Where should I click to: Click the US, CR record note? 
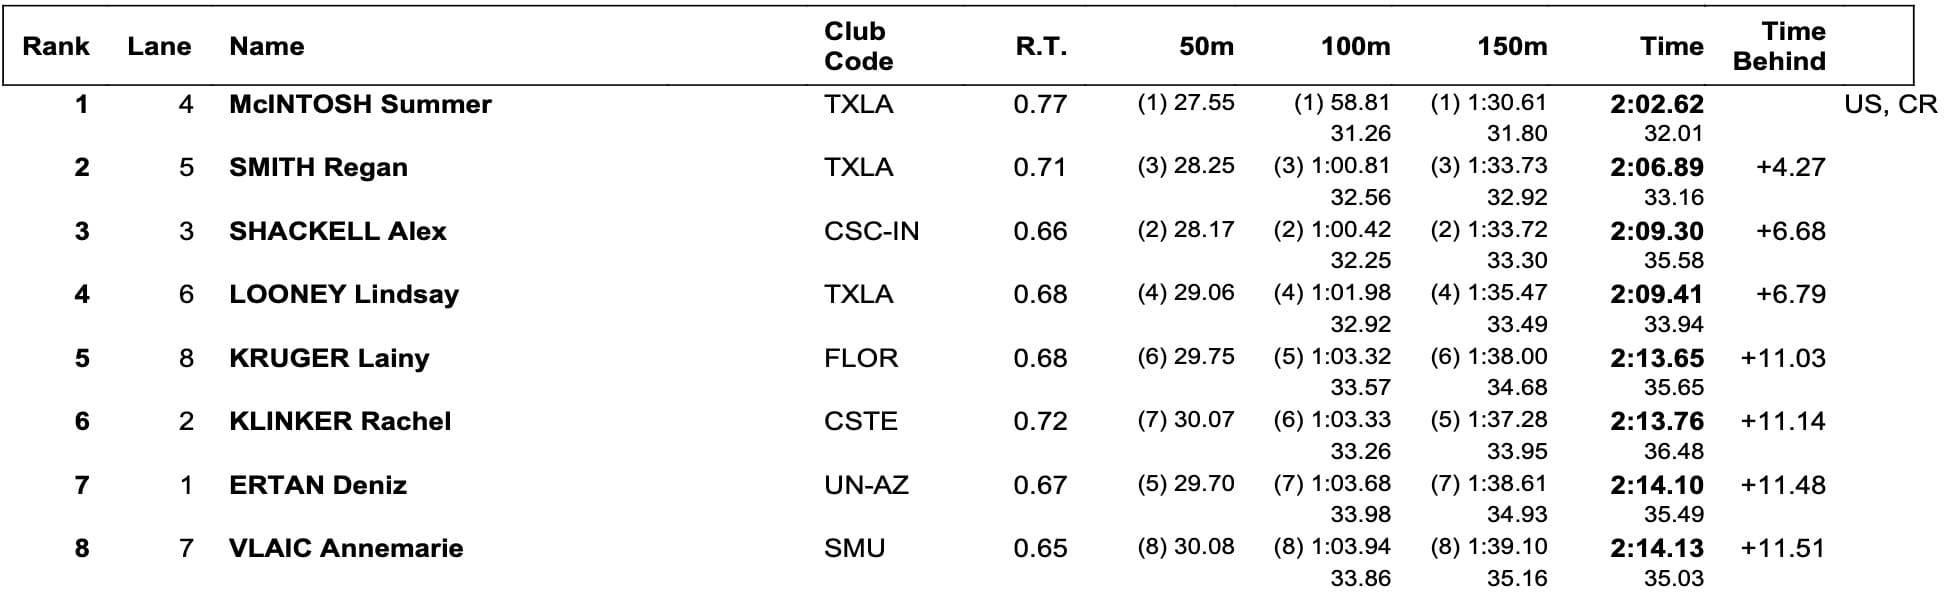tap(1890, 104)
